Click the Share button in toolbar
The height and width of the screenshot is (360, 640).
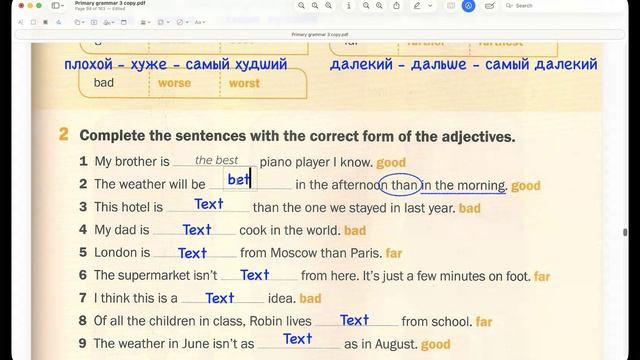(396, 6)
